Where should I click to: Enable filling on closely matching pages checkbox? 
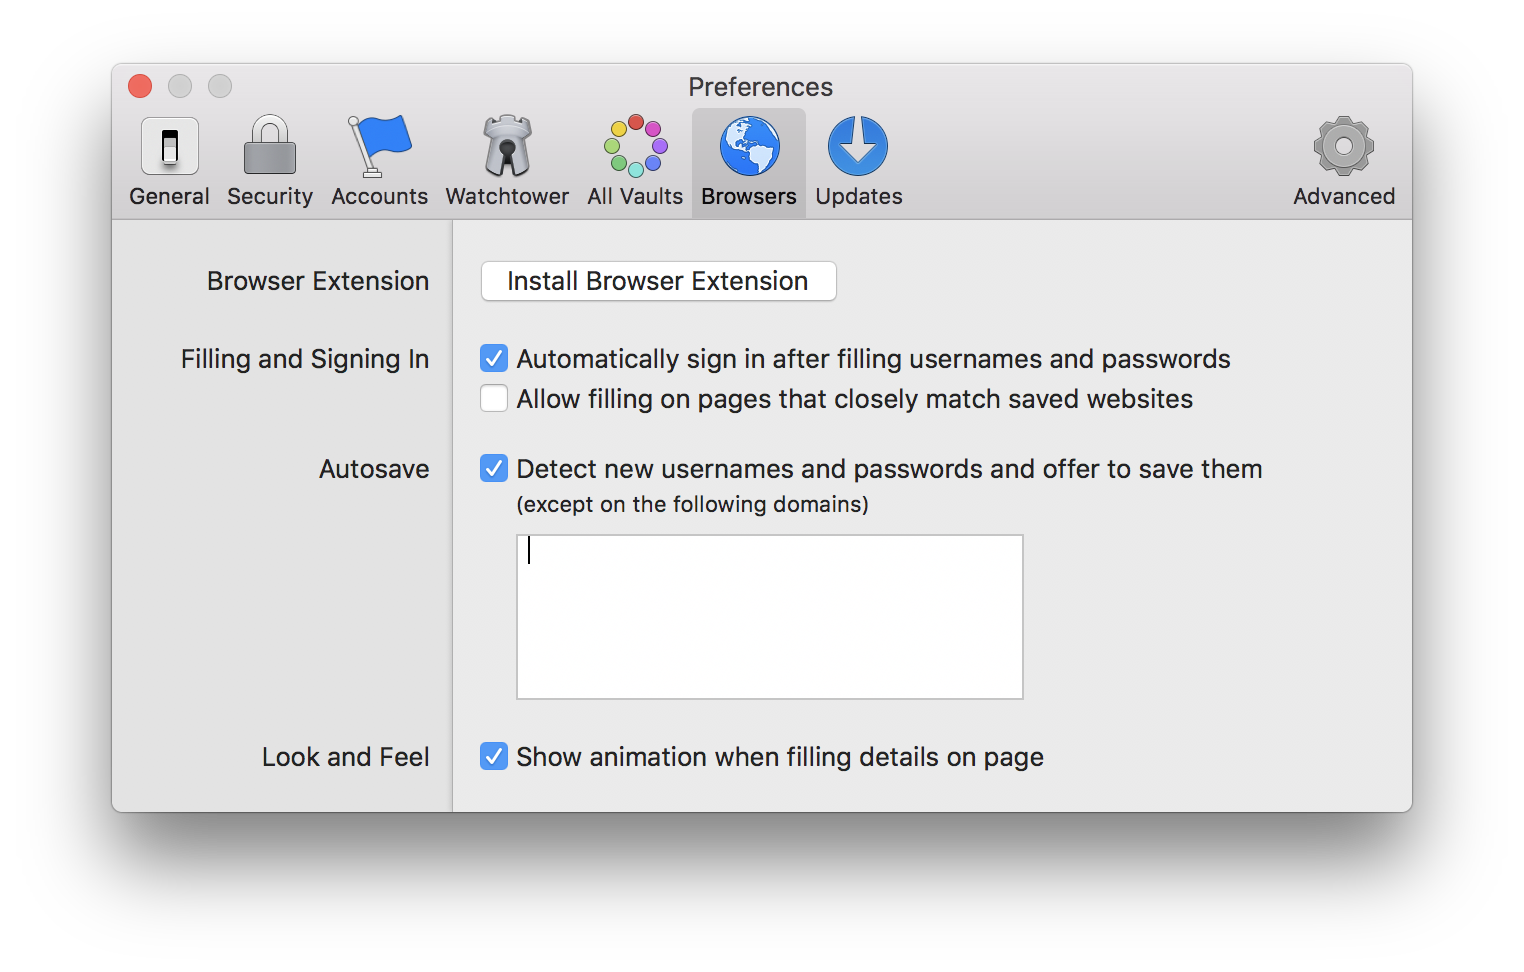click(494, 398)
